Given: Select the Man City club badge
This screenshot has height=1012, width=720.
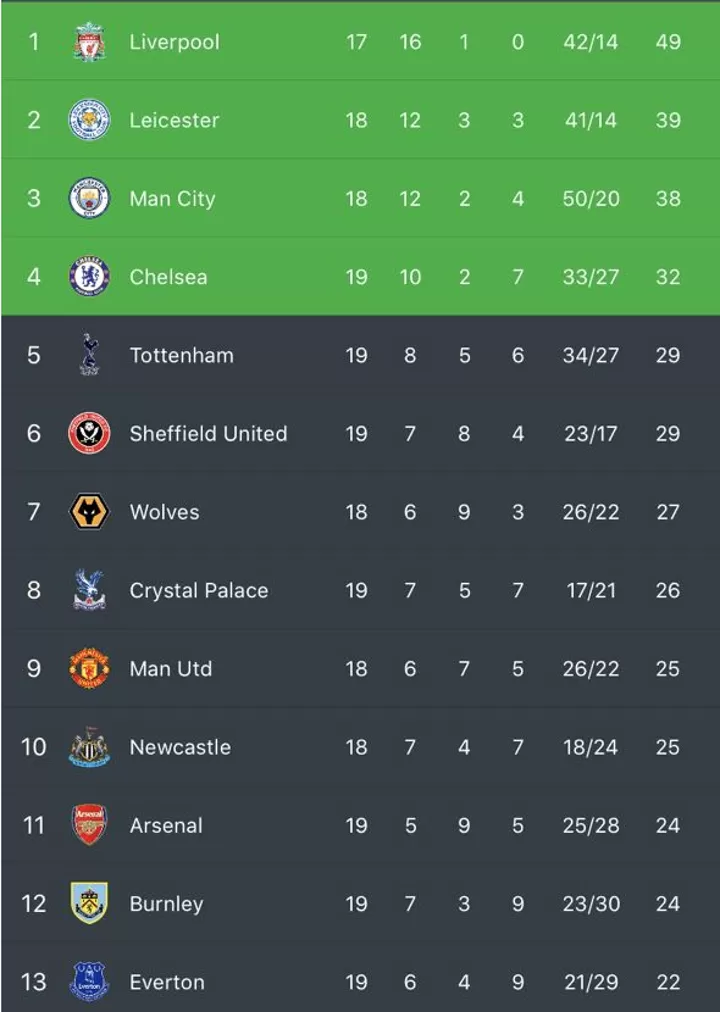Looking at the screenshot, I should click(89, 198).
